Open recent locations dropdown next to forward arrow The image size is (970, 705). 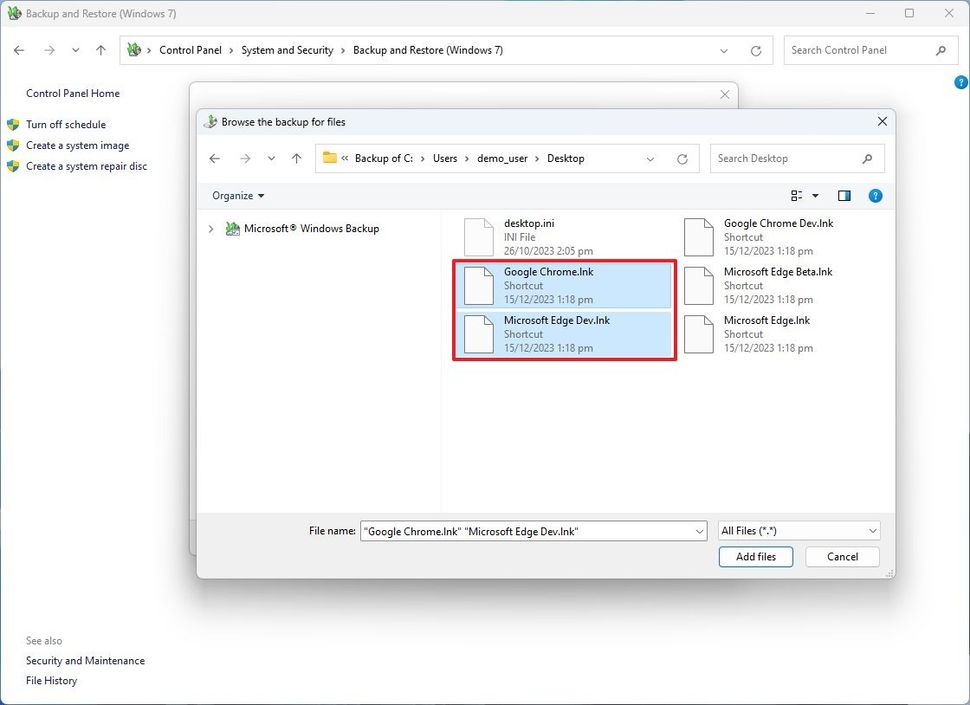[270, 158]
